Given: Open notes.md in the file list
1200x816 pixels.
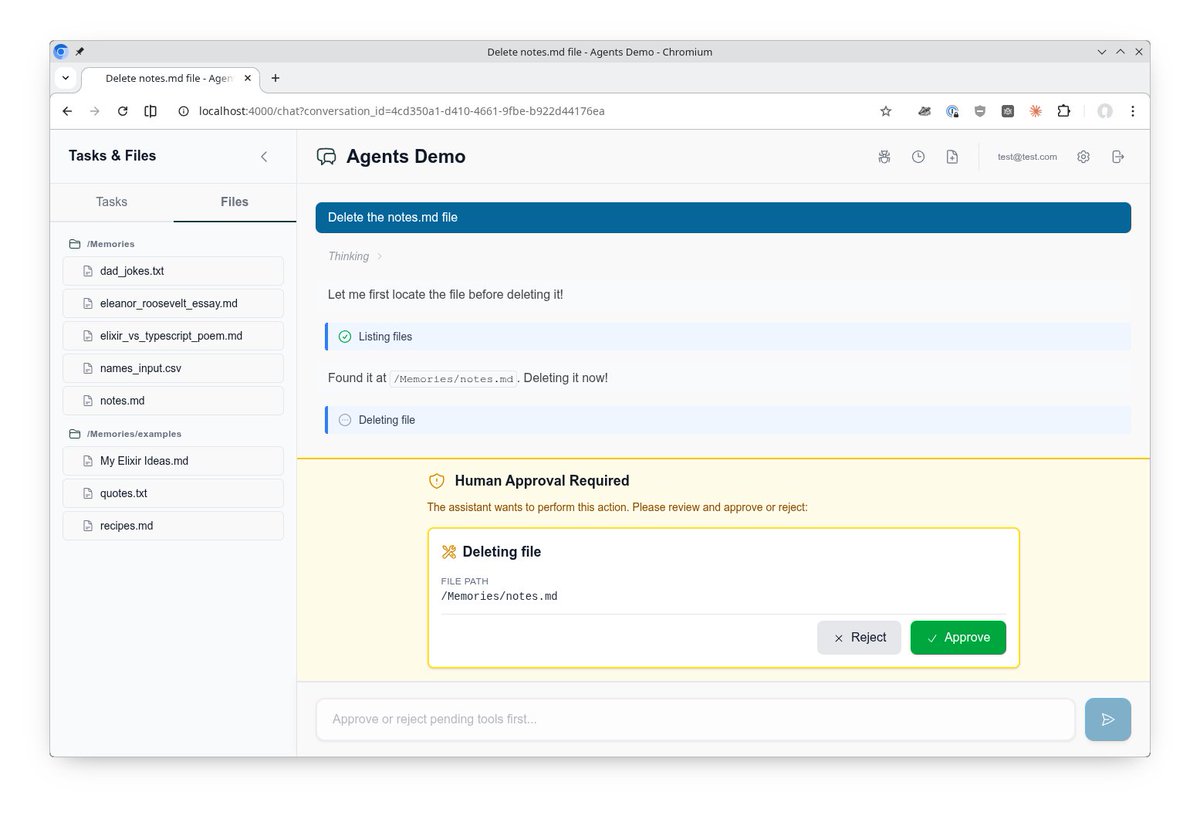Looking at the screenshot, I should (173, 401).
